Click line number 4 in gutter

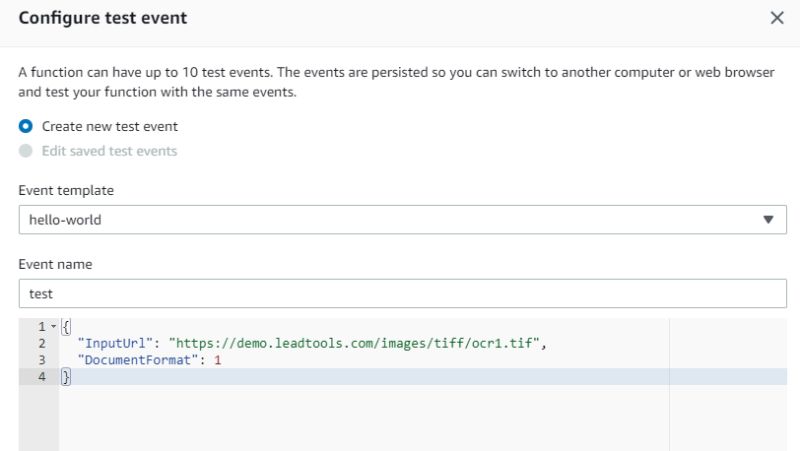(x=42, y=377)
